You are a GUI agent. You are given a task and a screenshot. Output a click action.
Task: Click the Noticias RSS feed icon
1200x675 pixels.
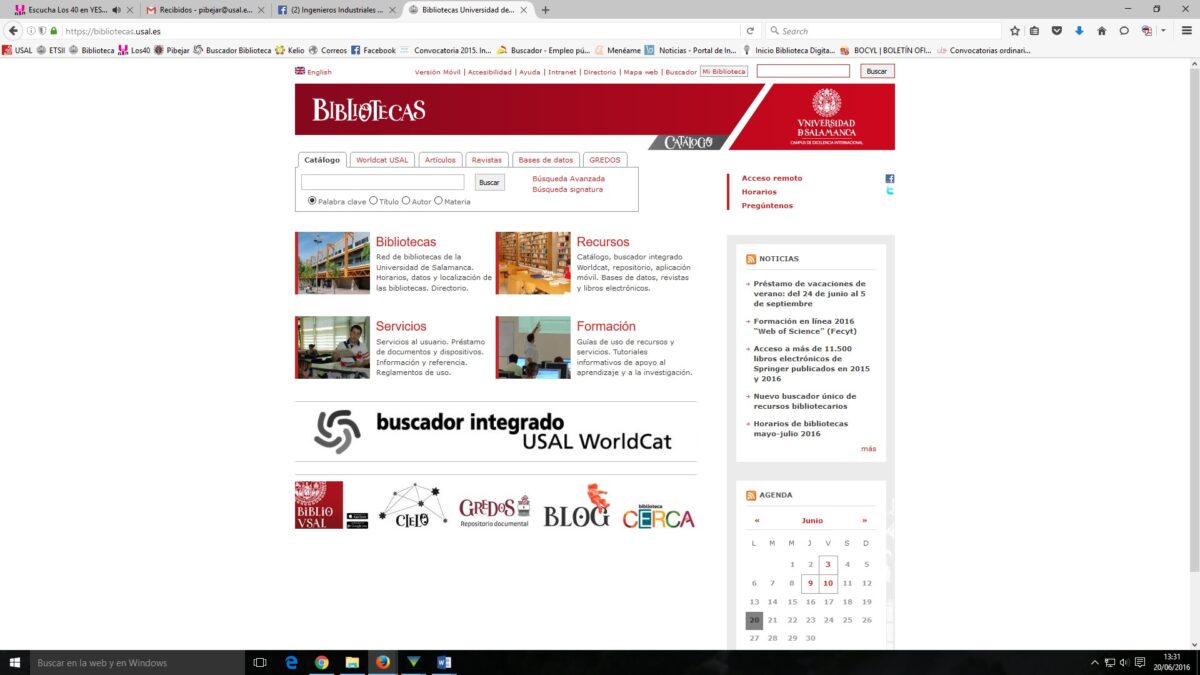click(x=751, y=259)
